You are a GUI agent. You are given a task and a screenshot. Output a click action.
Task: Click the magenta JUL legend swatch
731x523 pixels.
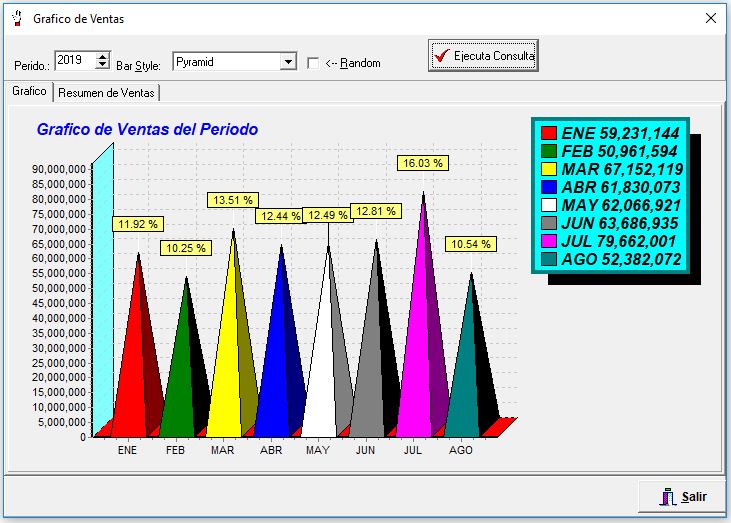548,241
